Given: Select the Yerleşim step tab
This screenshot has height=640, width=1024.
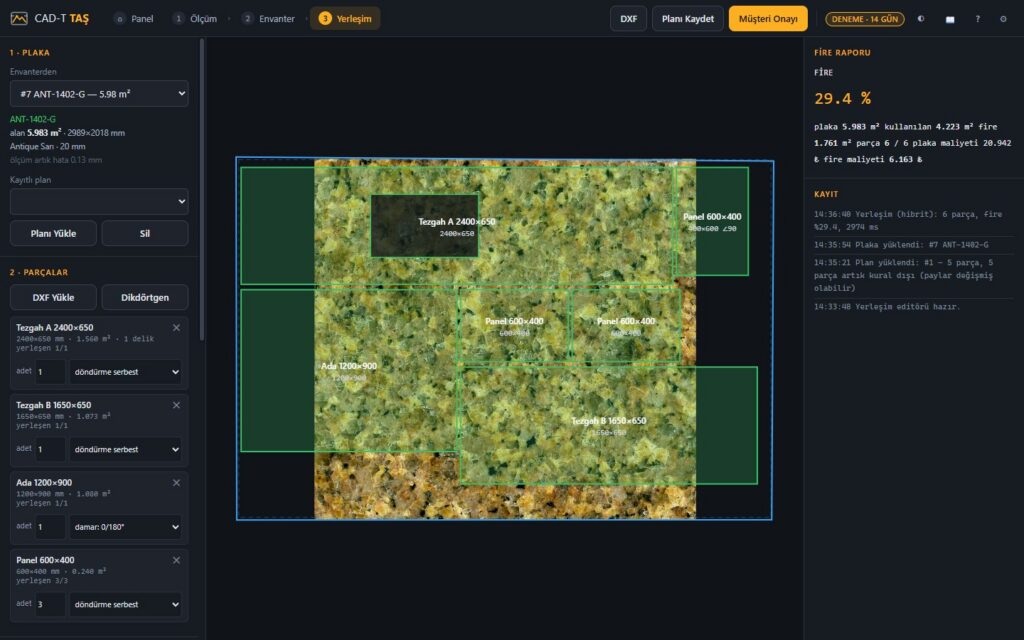Looking at the screenshot, I should click(345, 18).
